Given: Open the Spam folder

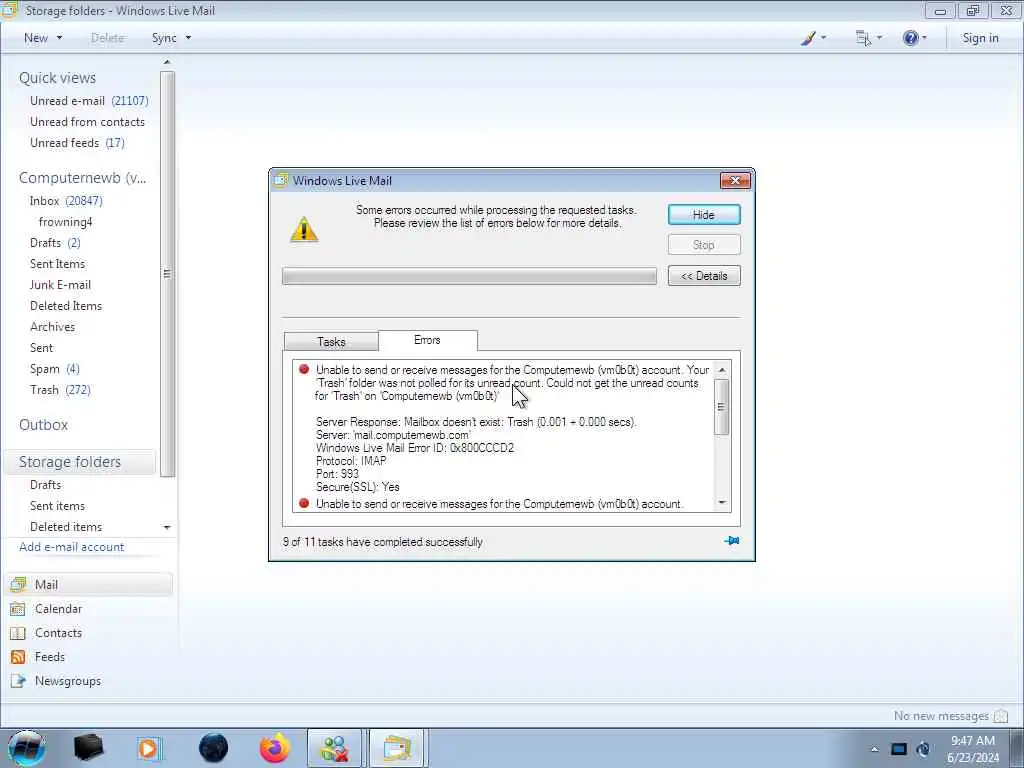Looking at the screenshot, I should click(x=55, y=369).
